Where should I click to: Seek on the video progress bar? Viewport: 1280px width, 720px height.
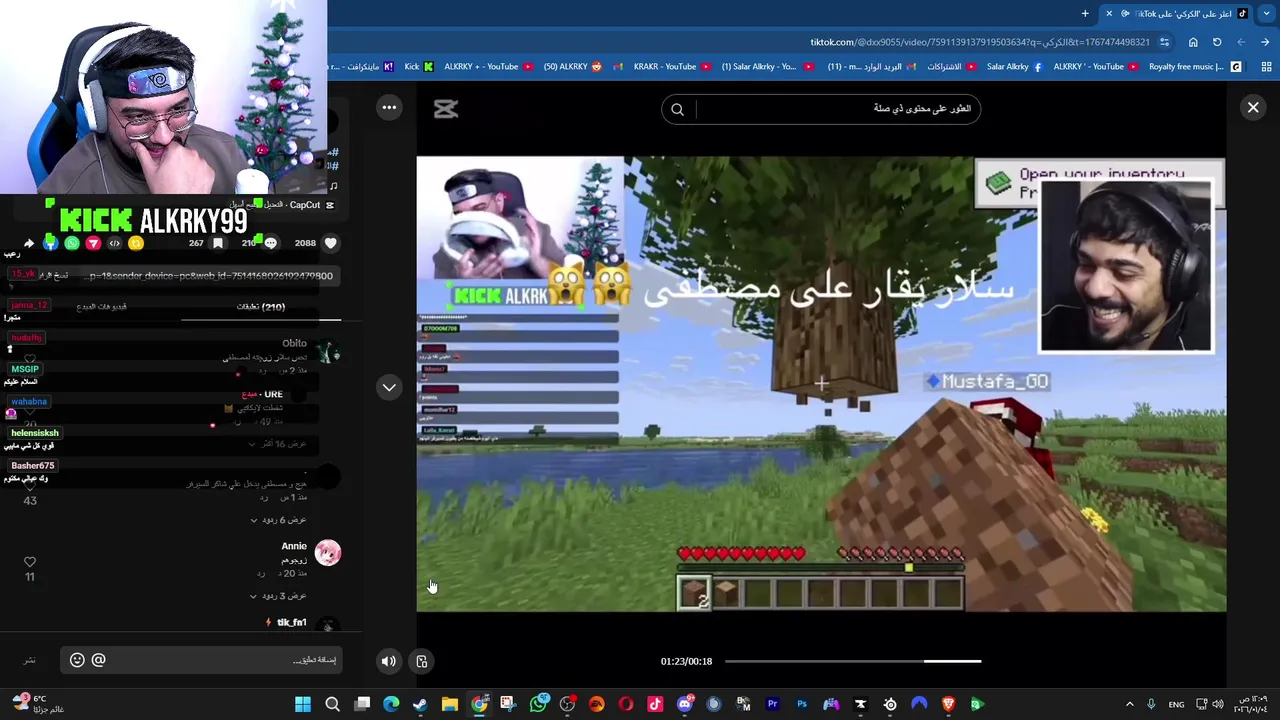[x=853, y=661]
